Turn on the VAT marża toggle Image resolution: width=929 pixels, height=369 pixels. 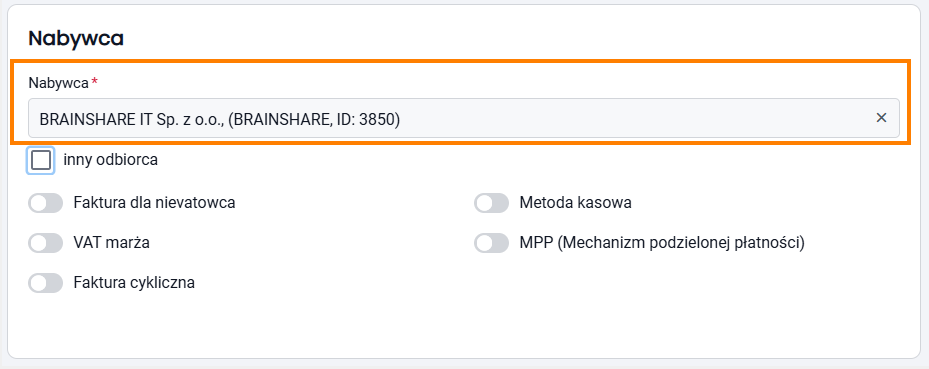tap(46, 243)
